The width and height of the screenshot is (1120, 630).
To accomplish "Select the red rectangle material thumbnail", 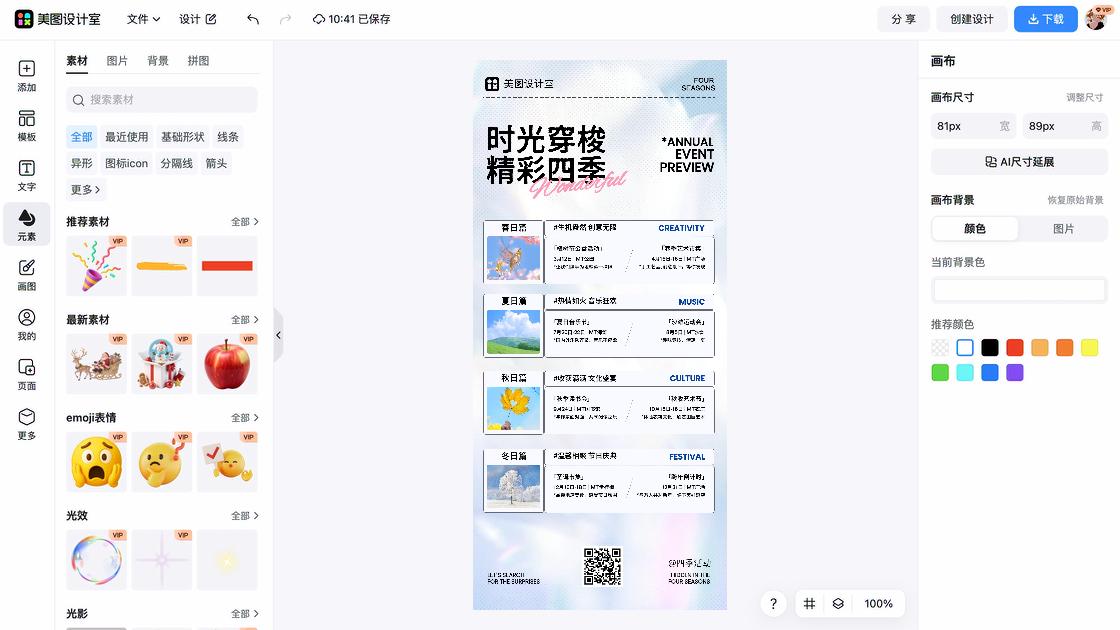I will click(227, 266).
